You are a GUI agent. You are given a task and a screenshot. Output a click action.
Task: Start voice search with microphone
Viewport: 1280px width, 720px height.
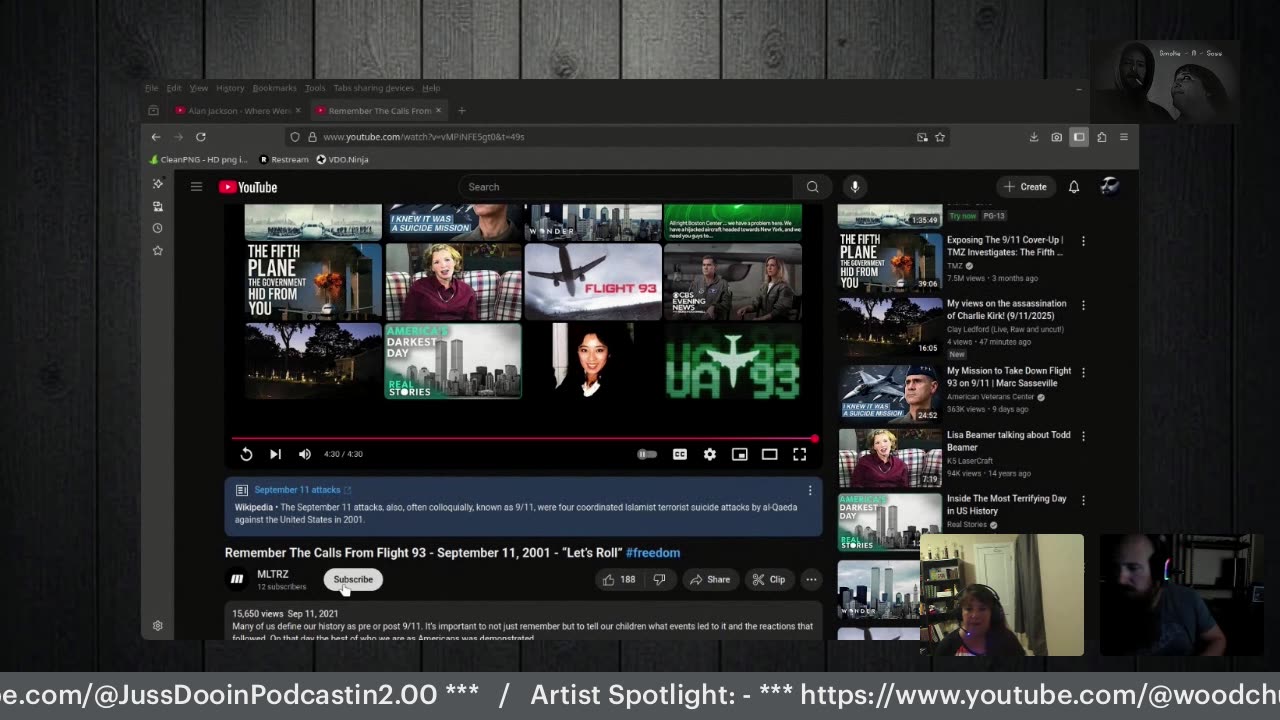[855, 187]
